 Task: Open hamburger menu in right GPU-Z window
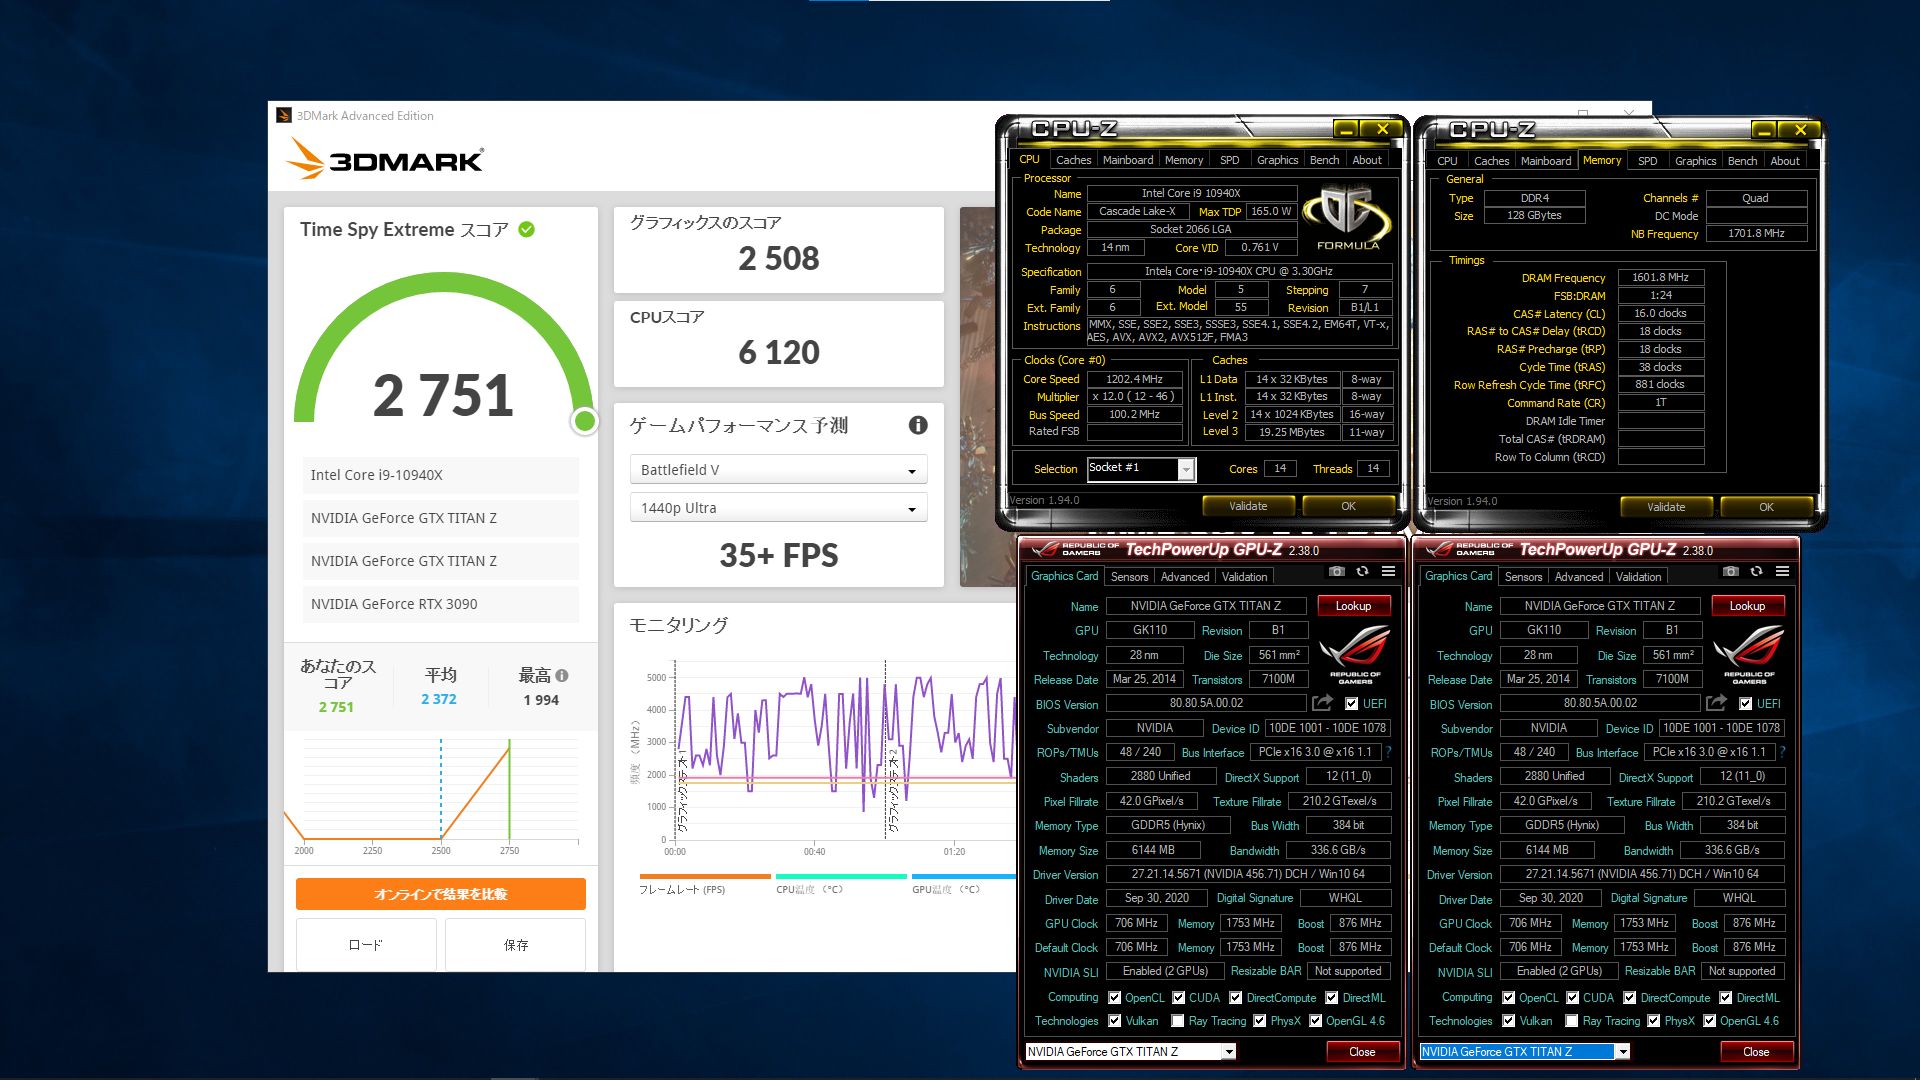1782,572
